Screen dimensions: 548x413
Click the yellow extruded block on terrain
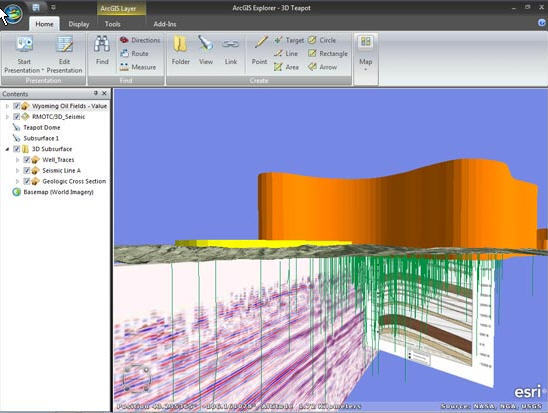click(x=263, y=243)
